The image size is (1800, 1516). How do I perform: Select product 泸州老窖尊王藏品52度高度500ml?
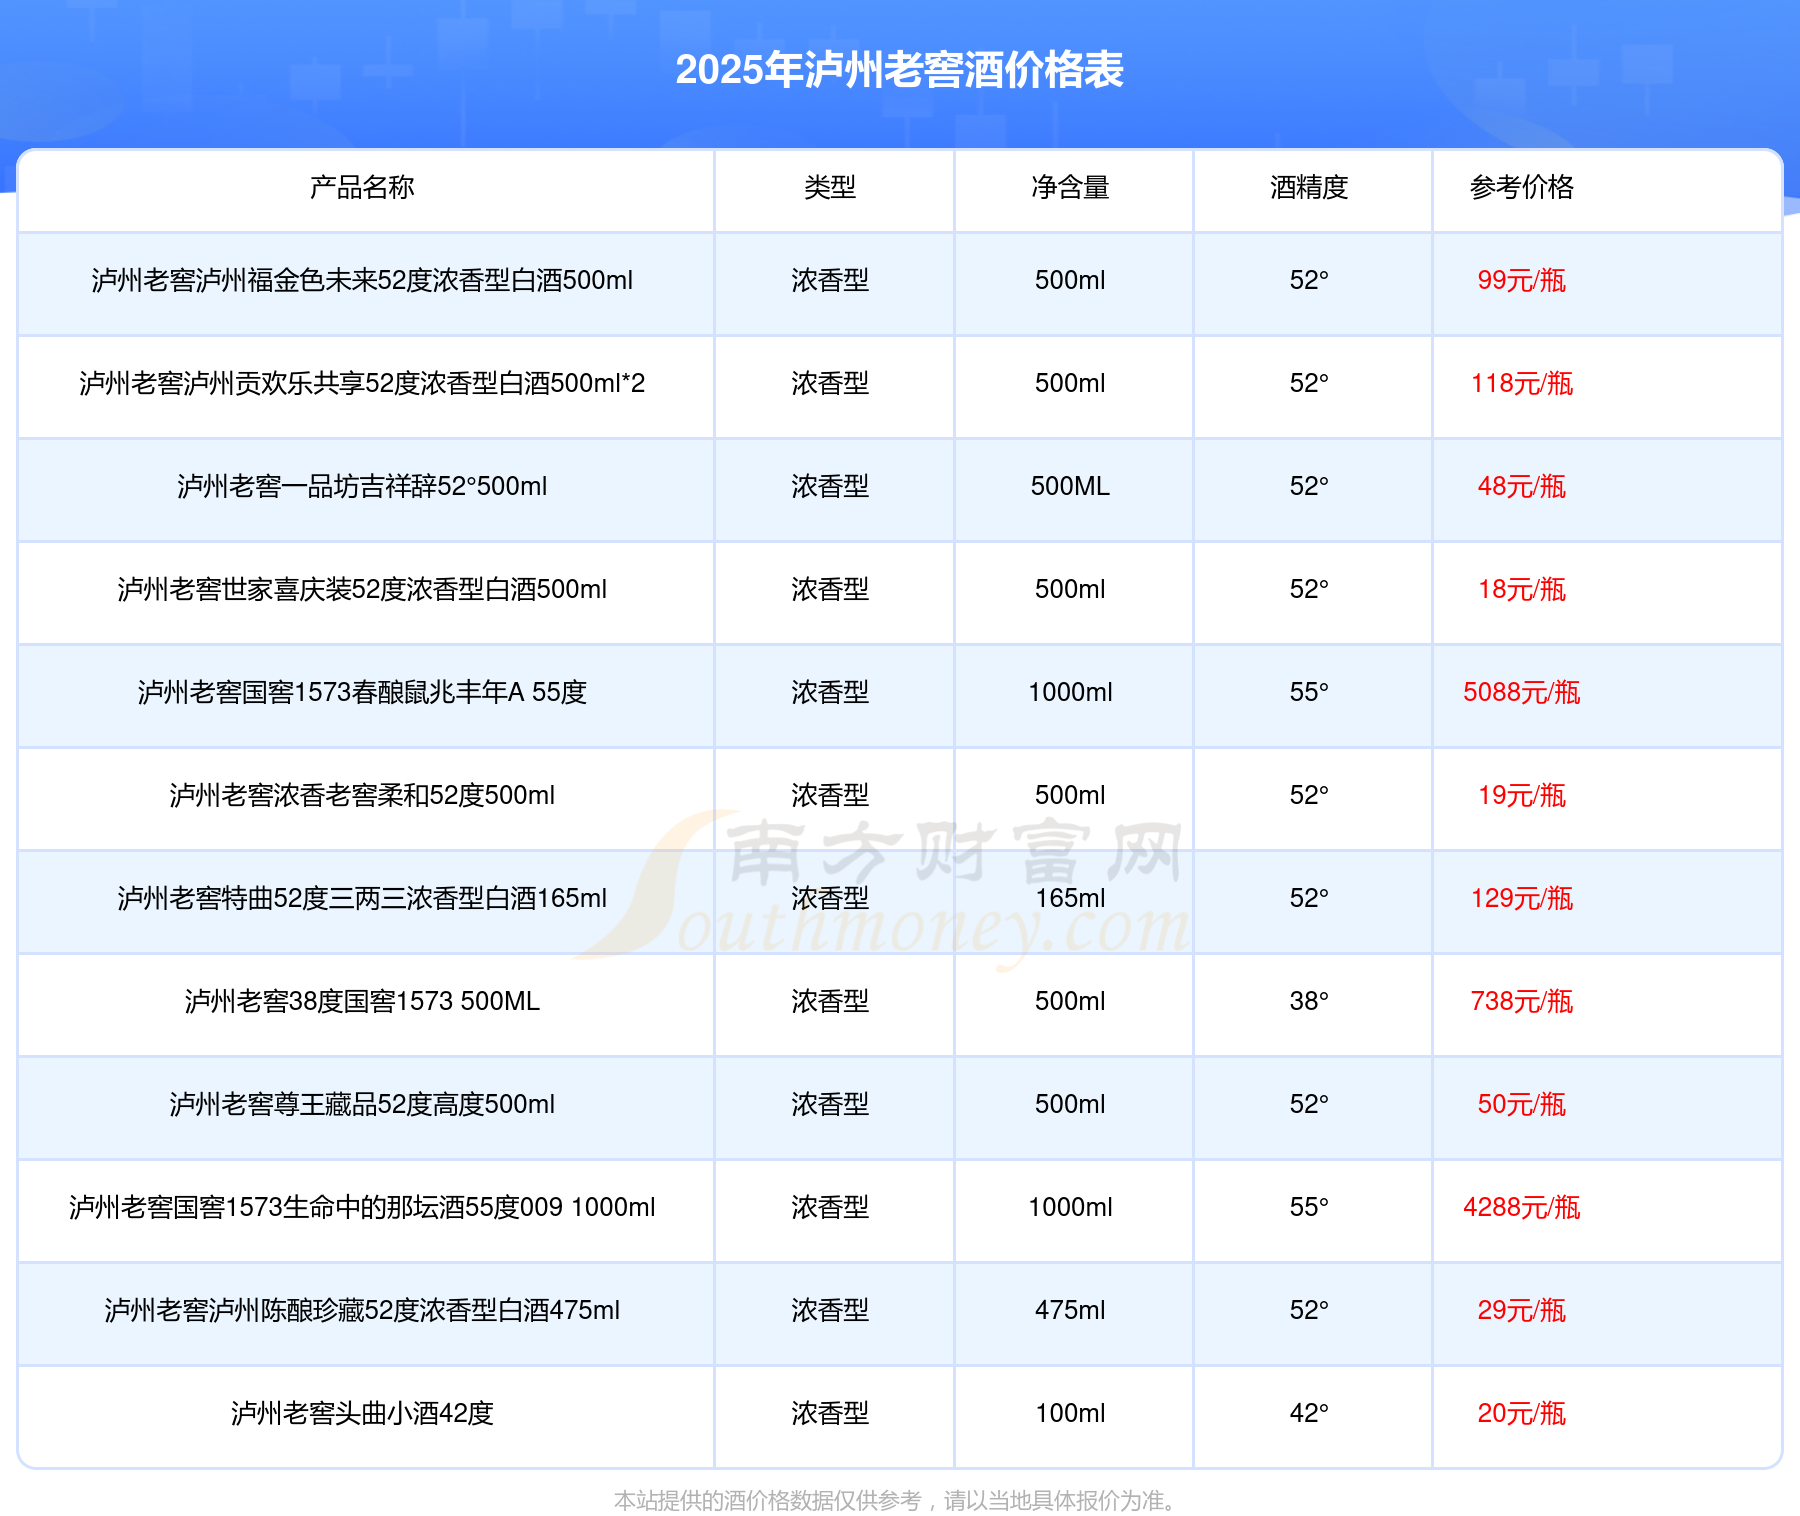tap(362, 1104)
